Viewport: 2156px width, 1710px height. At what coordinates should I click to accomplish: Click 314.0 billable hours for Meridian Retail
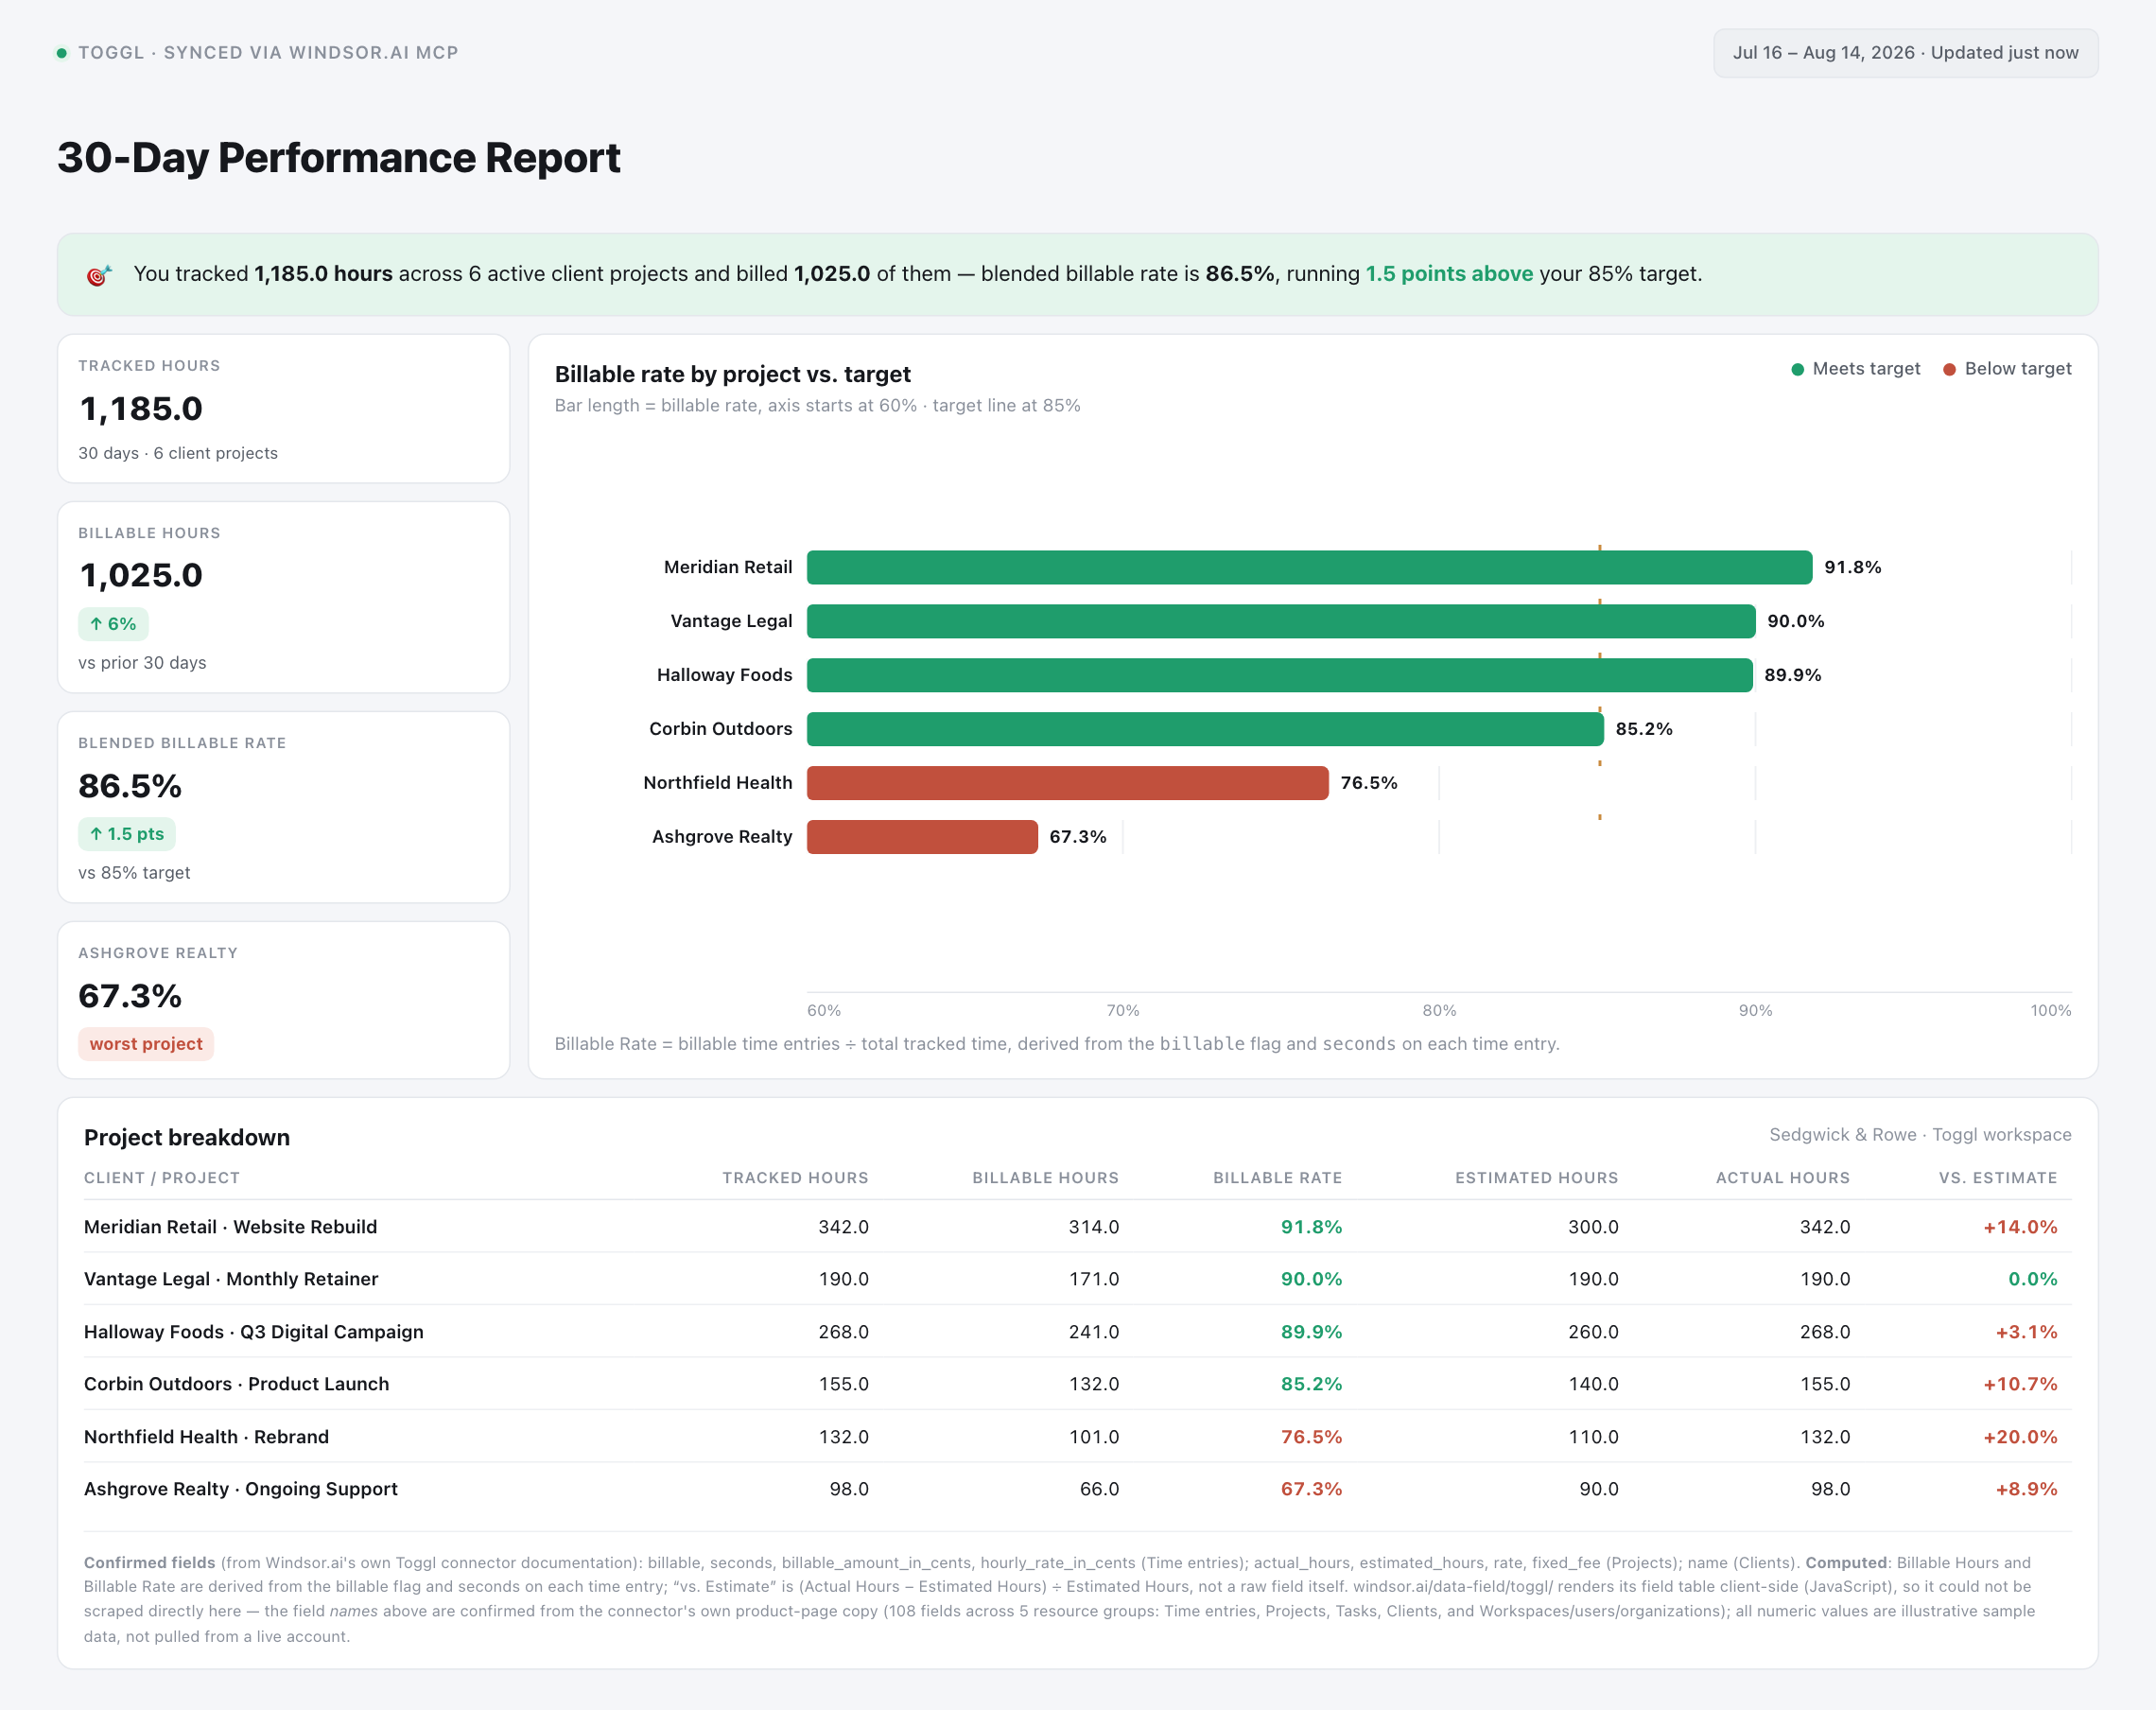click(1093, 1227)
